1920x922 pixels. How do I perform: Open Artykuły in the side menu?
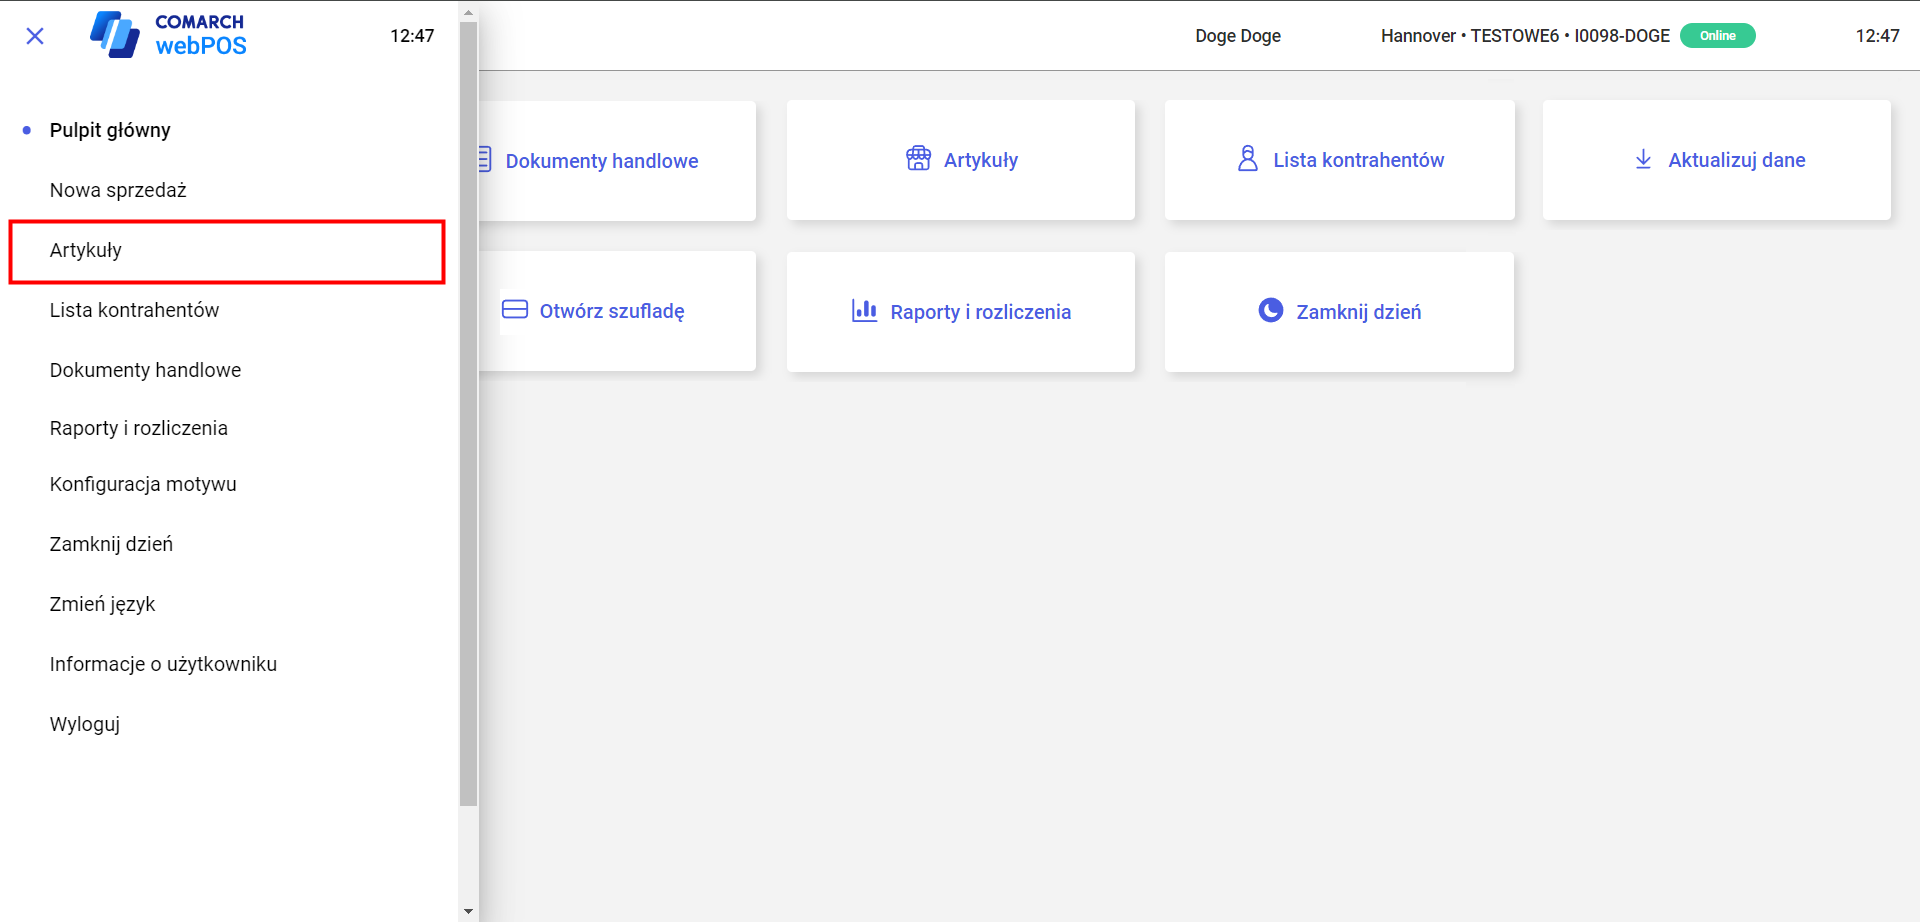[x=86, y=250]
